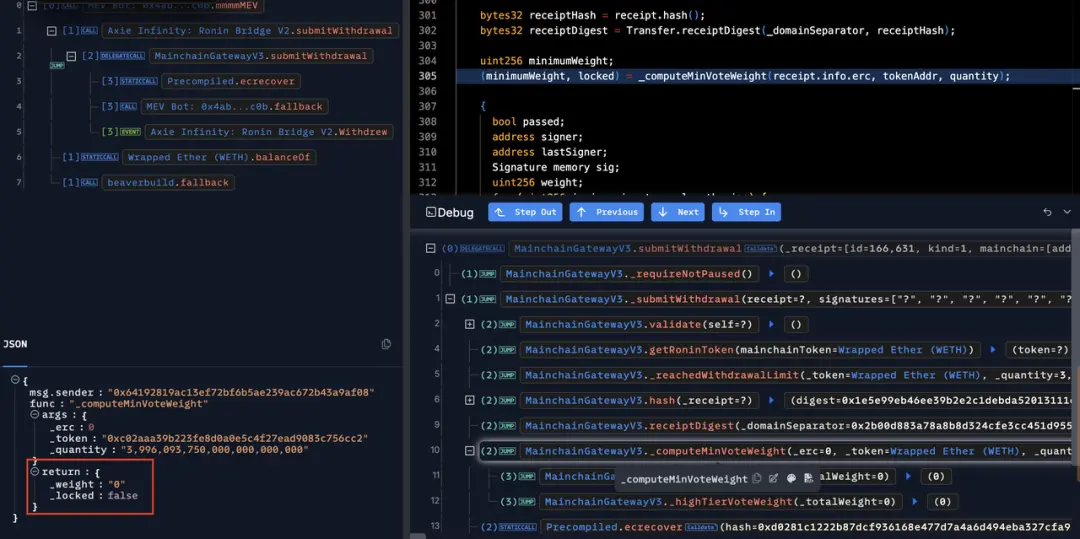
Task: Expand the MainchainGatewayV3.validate trace row
Action: pyautogui.click(x=470, y=324)
